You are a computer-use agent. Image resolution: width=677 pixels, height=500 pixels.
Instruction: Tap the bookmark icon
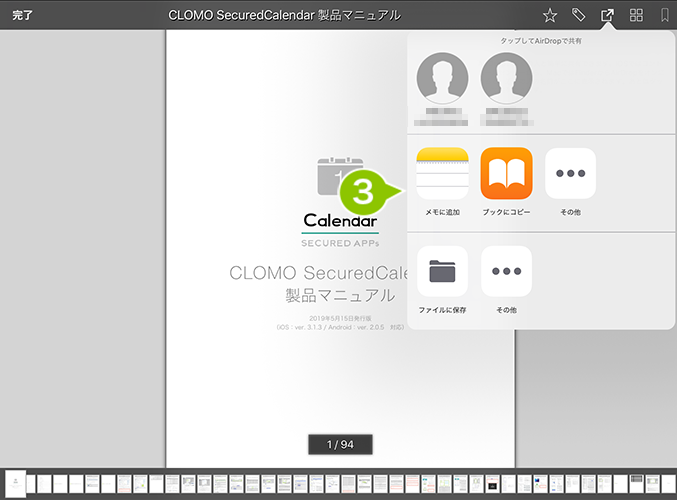point(665,15)
